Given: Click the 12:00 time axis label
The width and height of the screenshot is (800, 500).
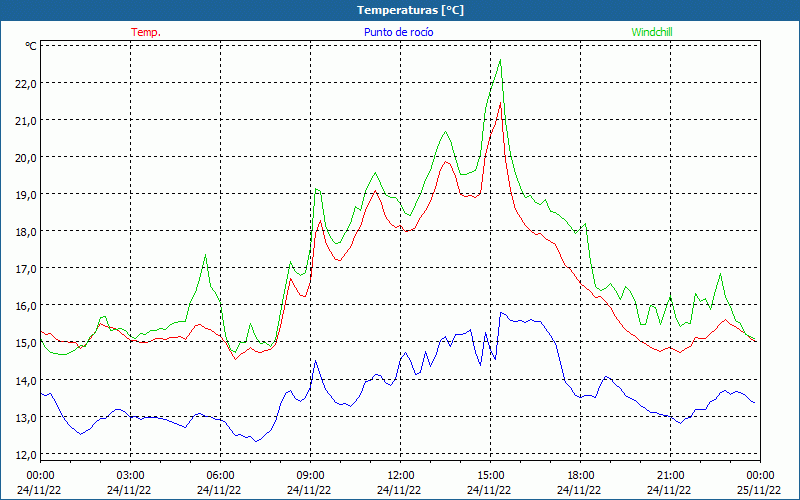Looking at the screenshot, I should 401,476.
